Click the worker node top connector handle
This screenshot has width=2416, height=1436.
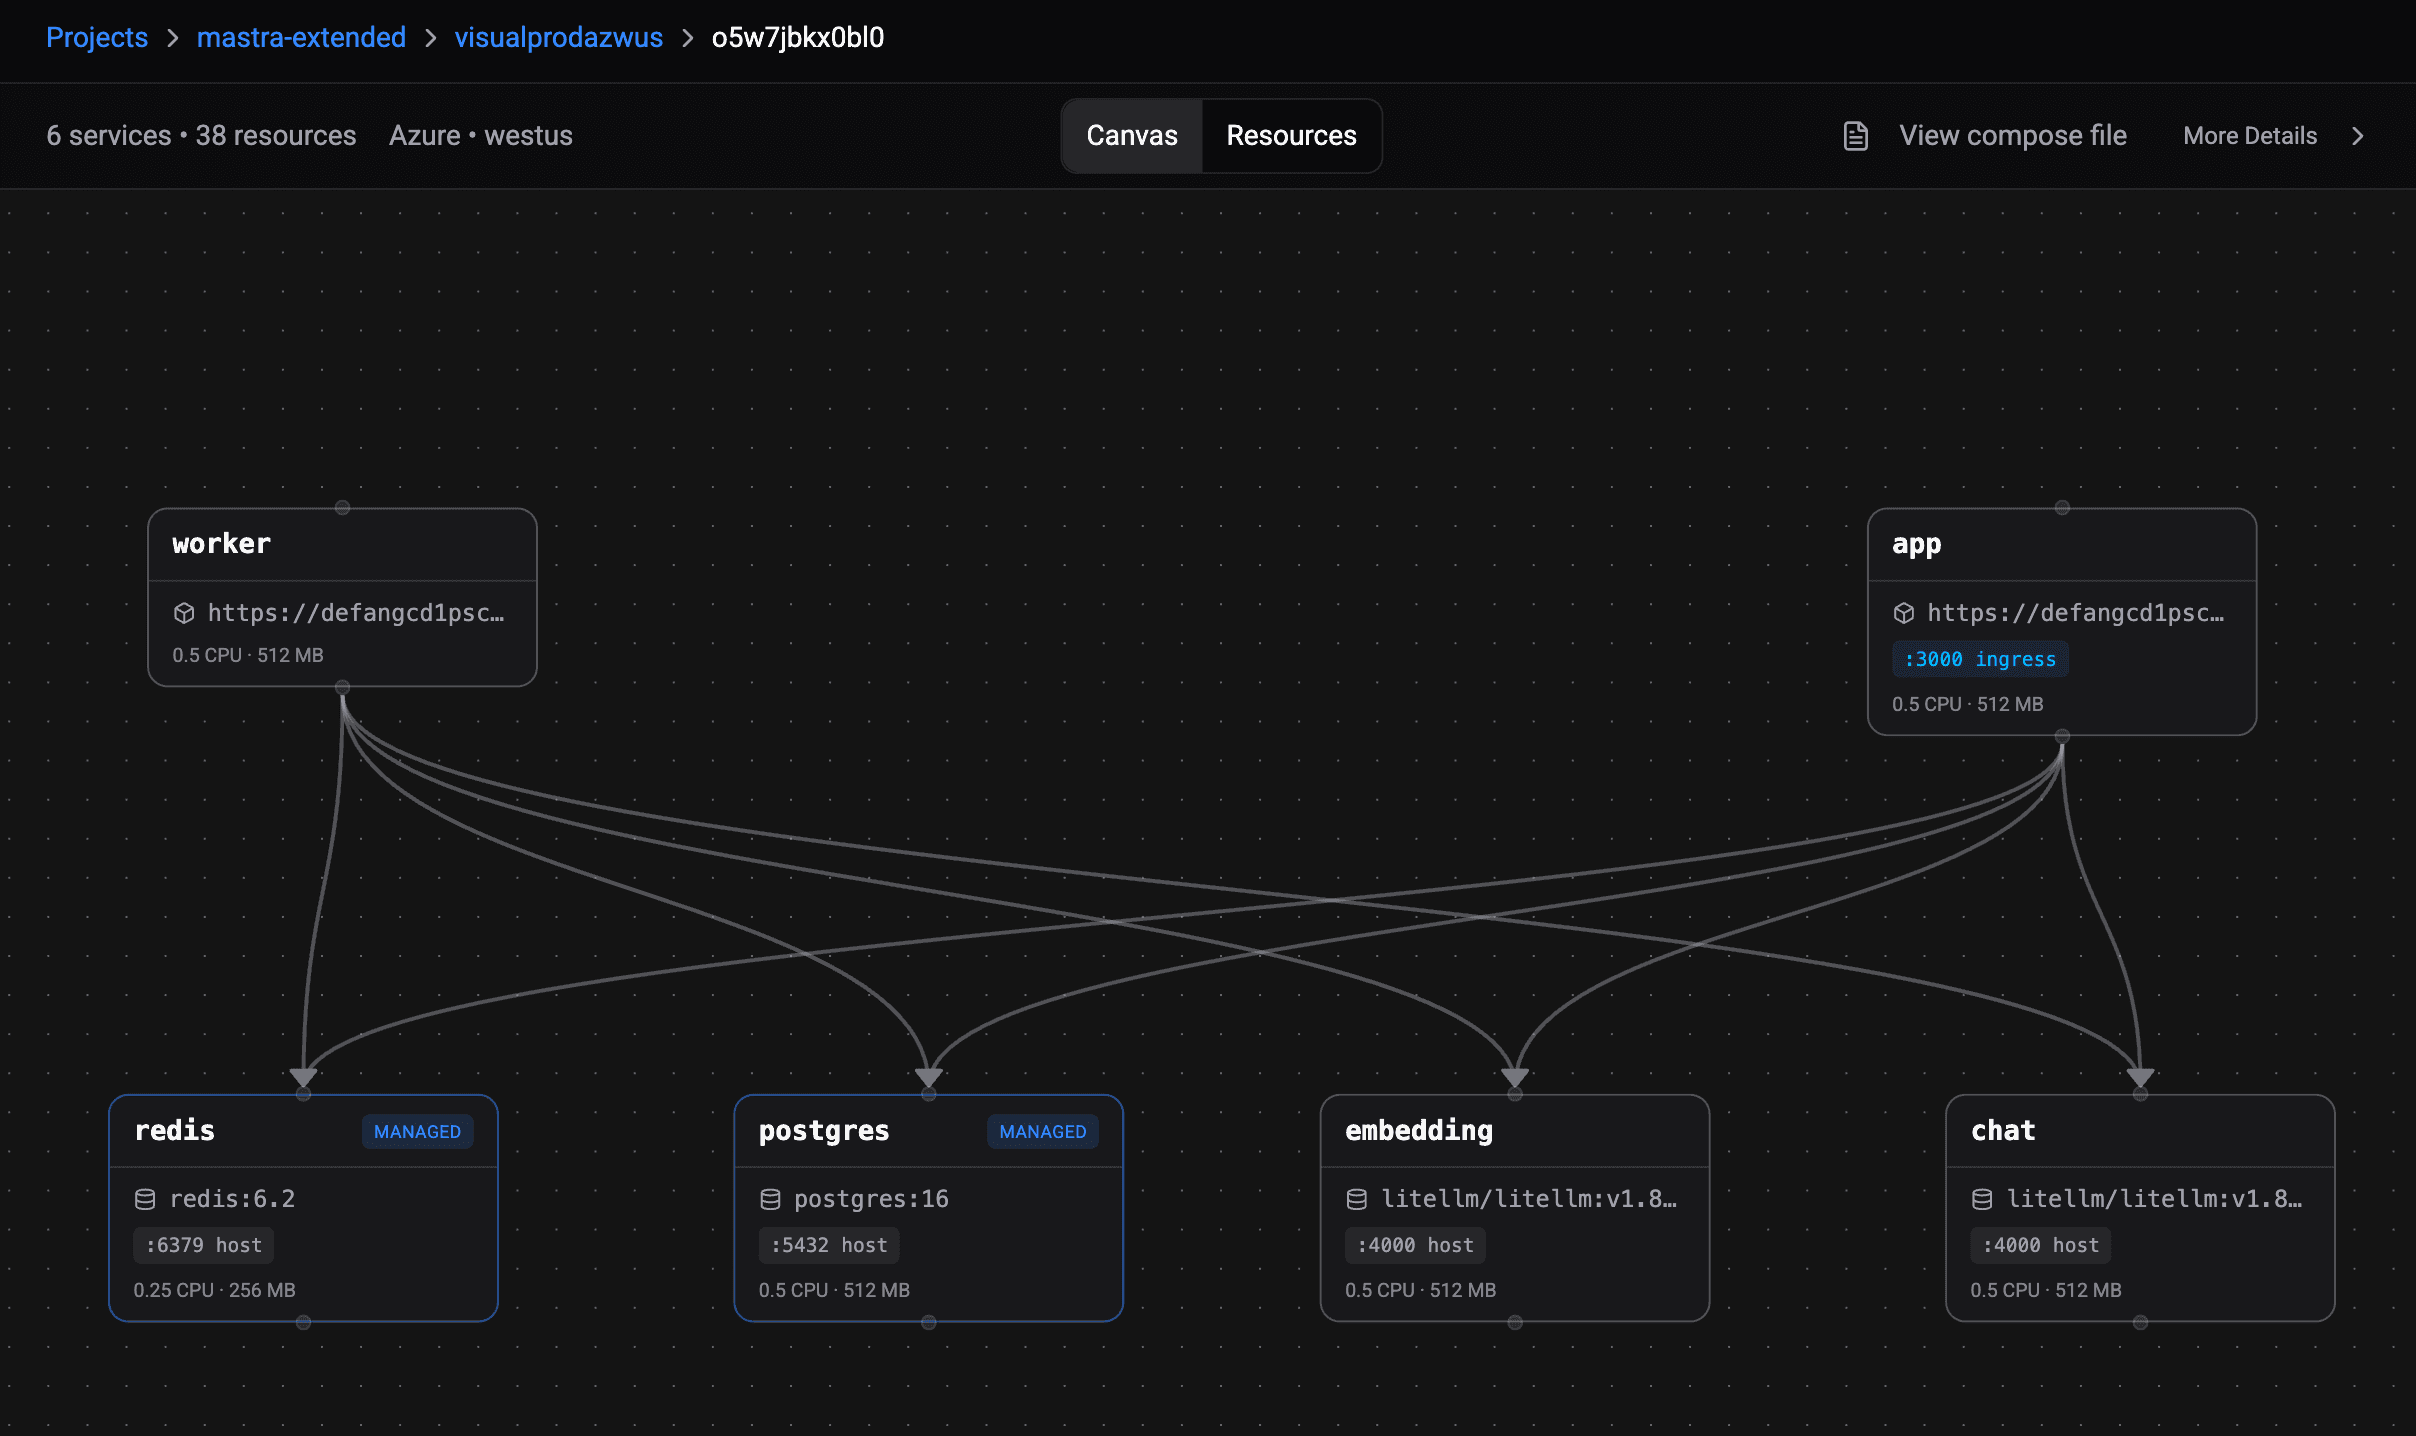[342, 508]
